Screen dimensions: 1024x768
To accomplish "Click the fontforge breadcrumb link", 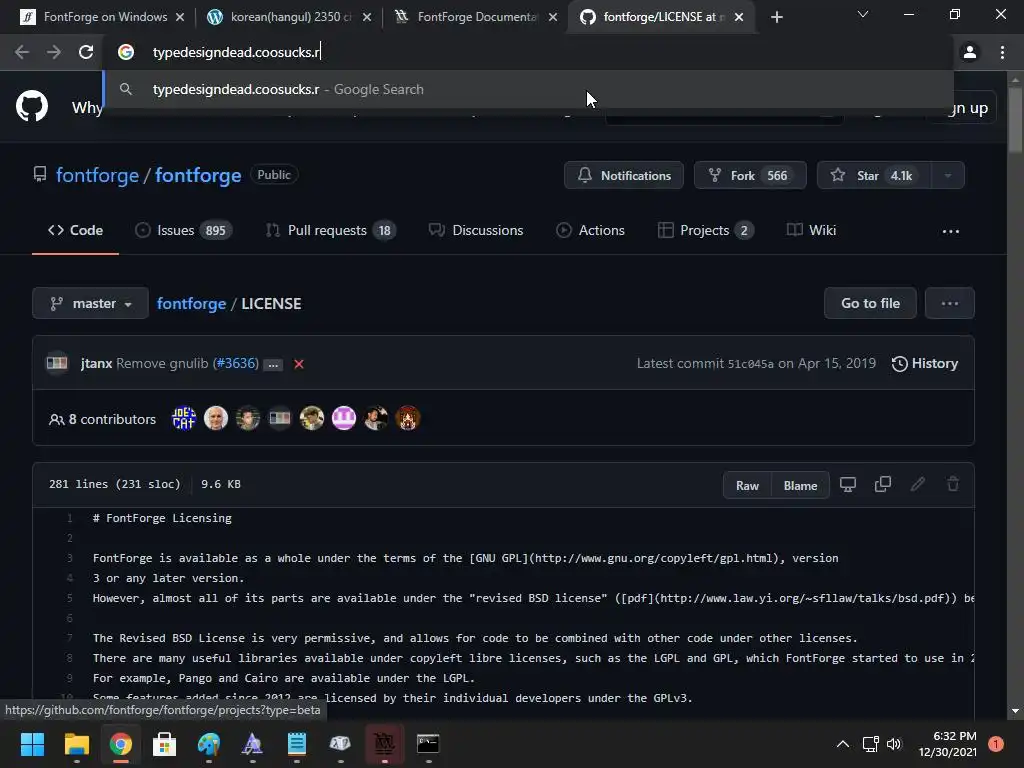I will pos(191,304).
